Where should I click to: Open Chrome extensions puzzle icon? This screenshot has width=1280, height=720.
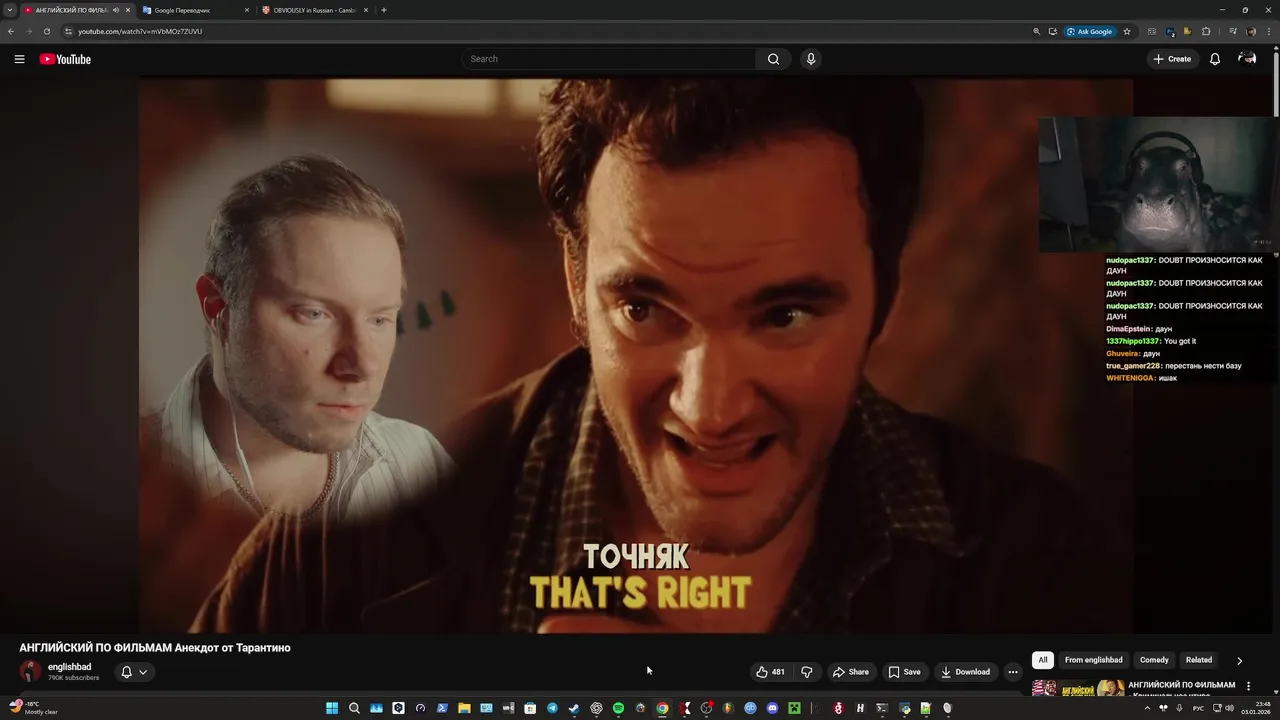click(1206, 31)
